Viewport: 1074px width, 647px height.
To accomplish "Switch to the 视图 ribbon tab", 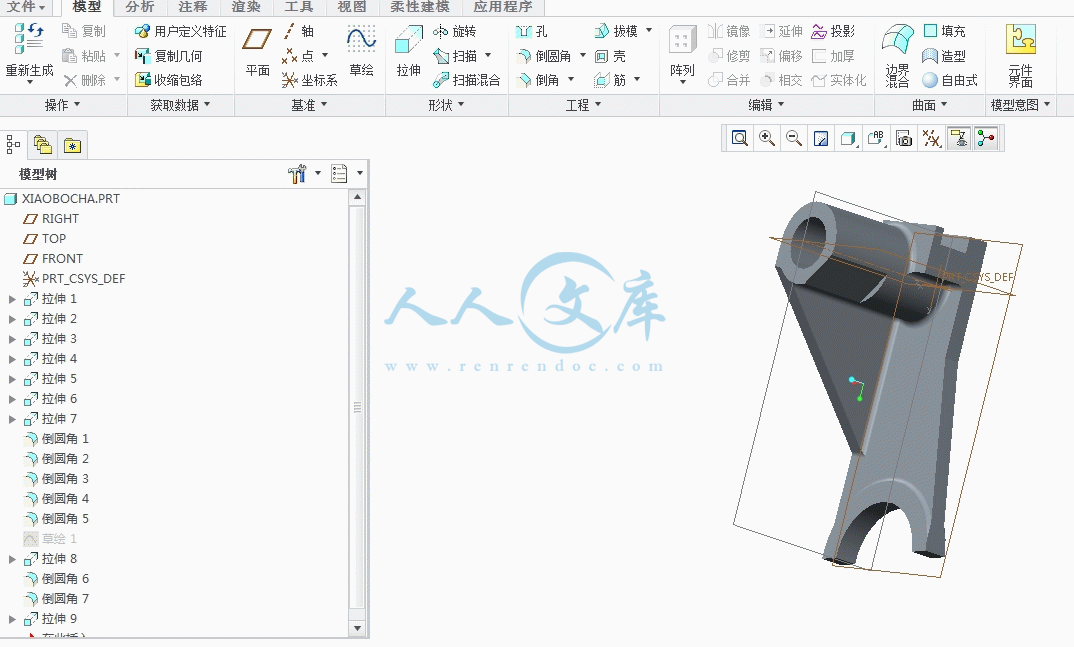I will point(352,7).
